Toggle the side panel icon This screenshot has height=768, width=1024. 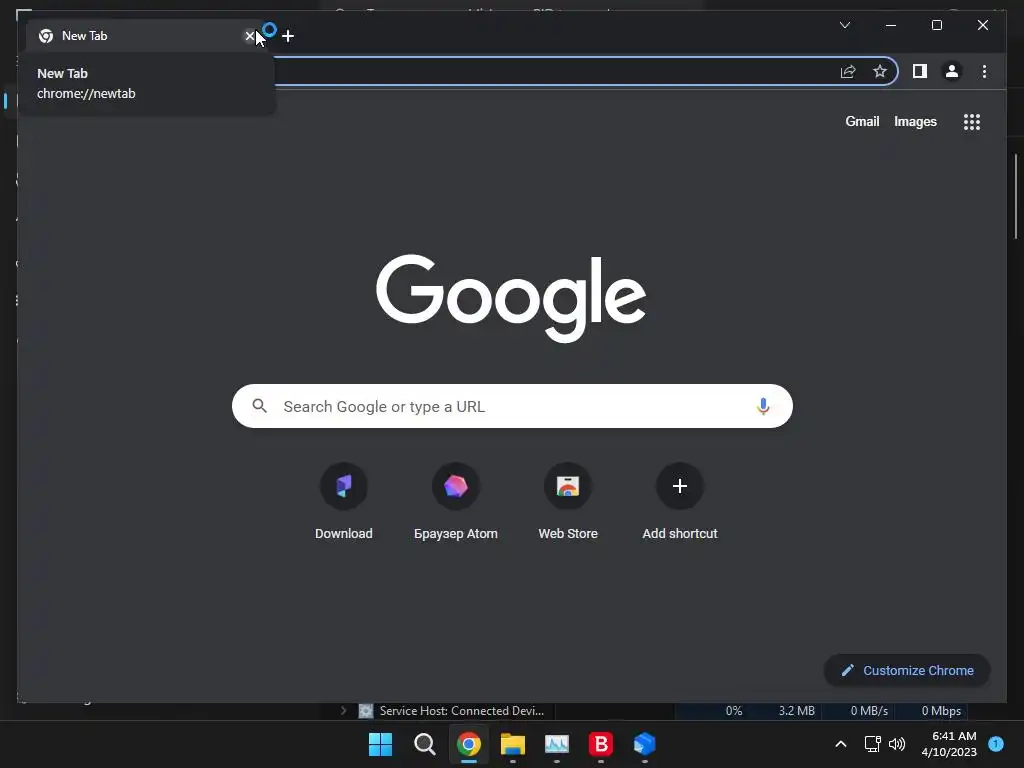(x=920, y=71)
